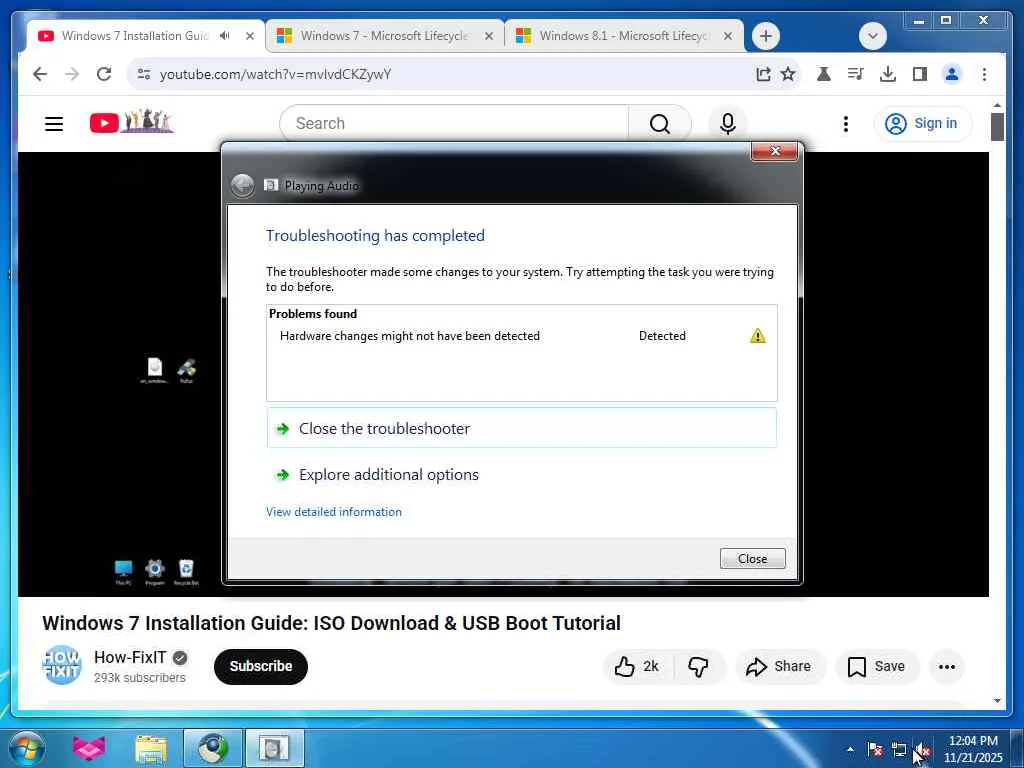Viewport: 1024px width, 768px height.
Task: Open the media control icon in toolbar
Action: 856,74
